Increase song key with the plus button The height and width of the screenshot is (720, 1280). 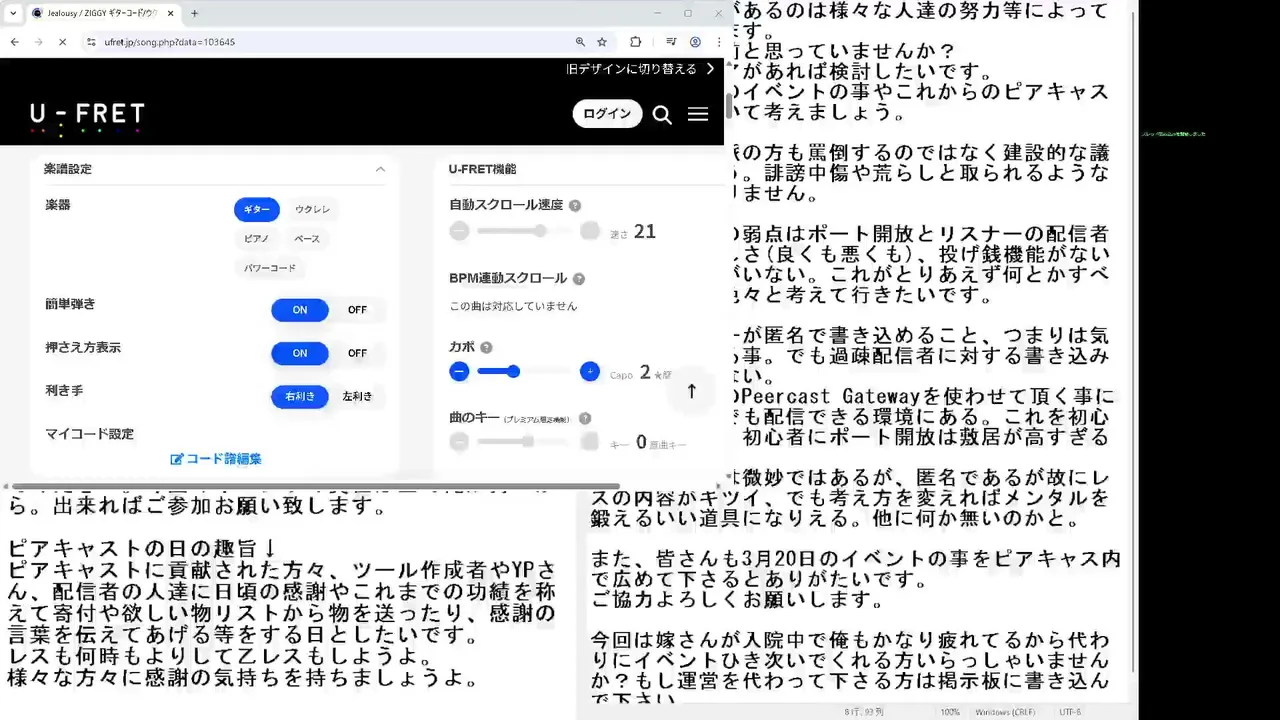click(590, 441)
